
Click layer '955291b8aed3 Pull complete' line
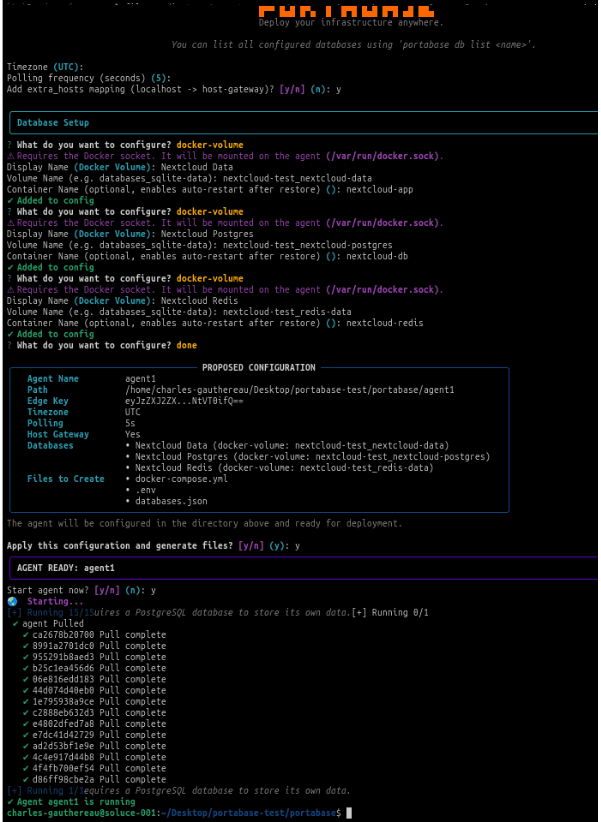click(x=94, y=657)
